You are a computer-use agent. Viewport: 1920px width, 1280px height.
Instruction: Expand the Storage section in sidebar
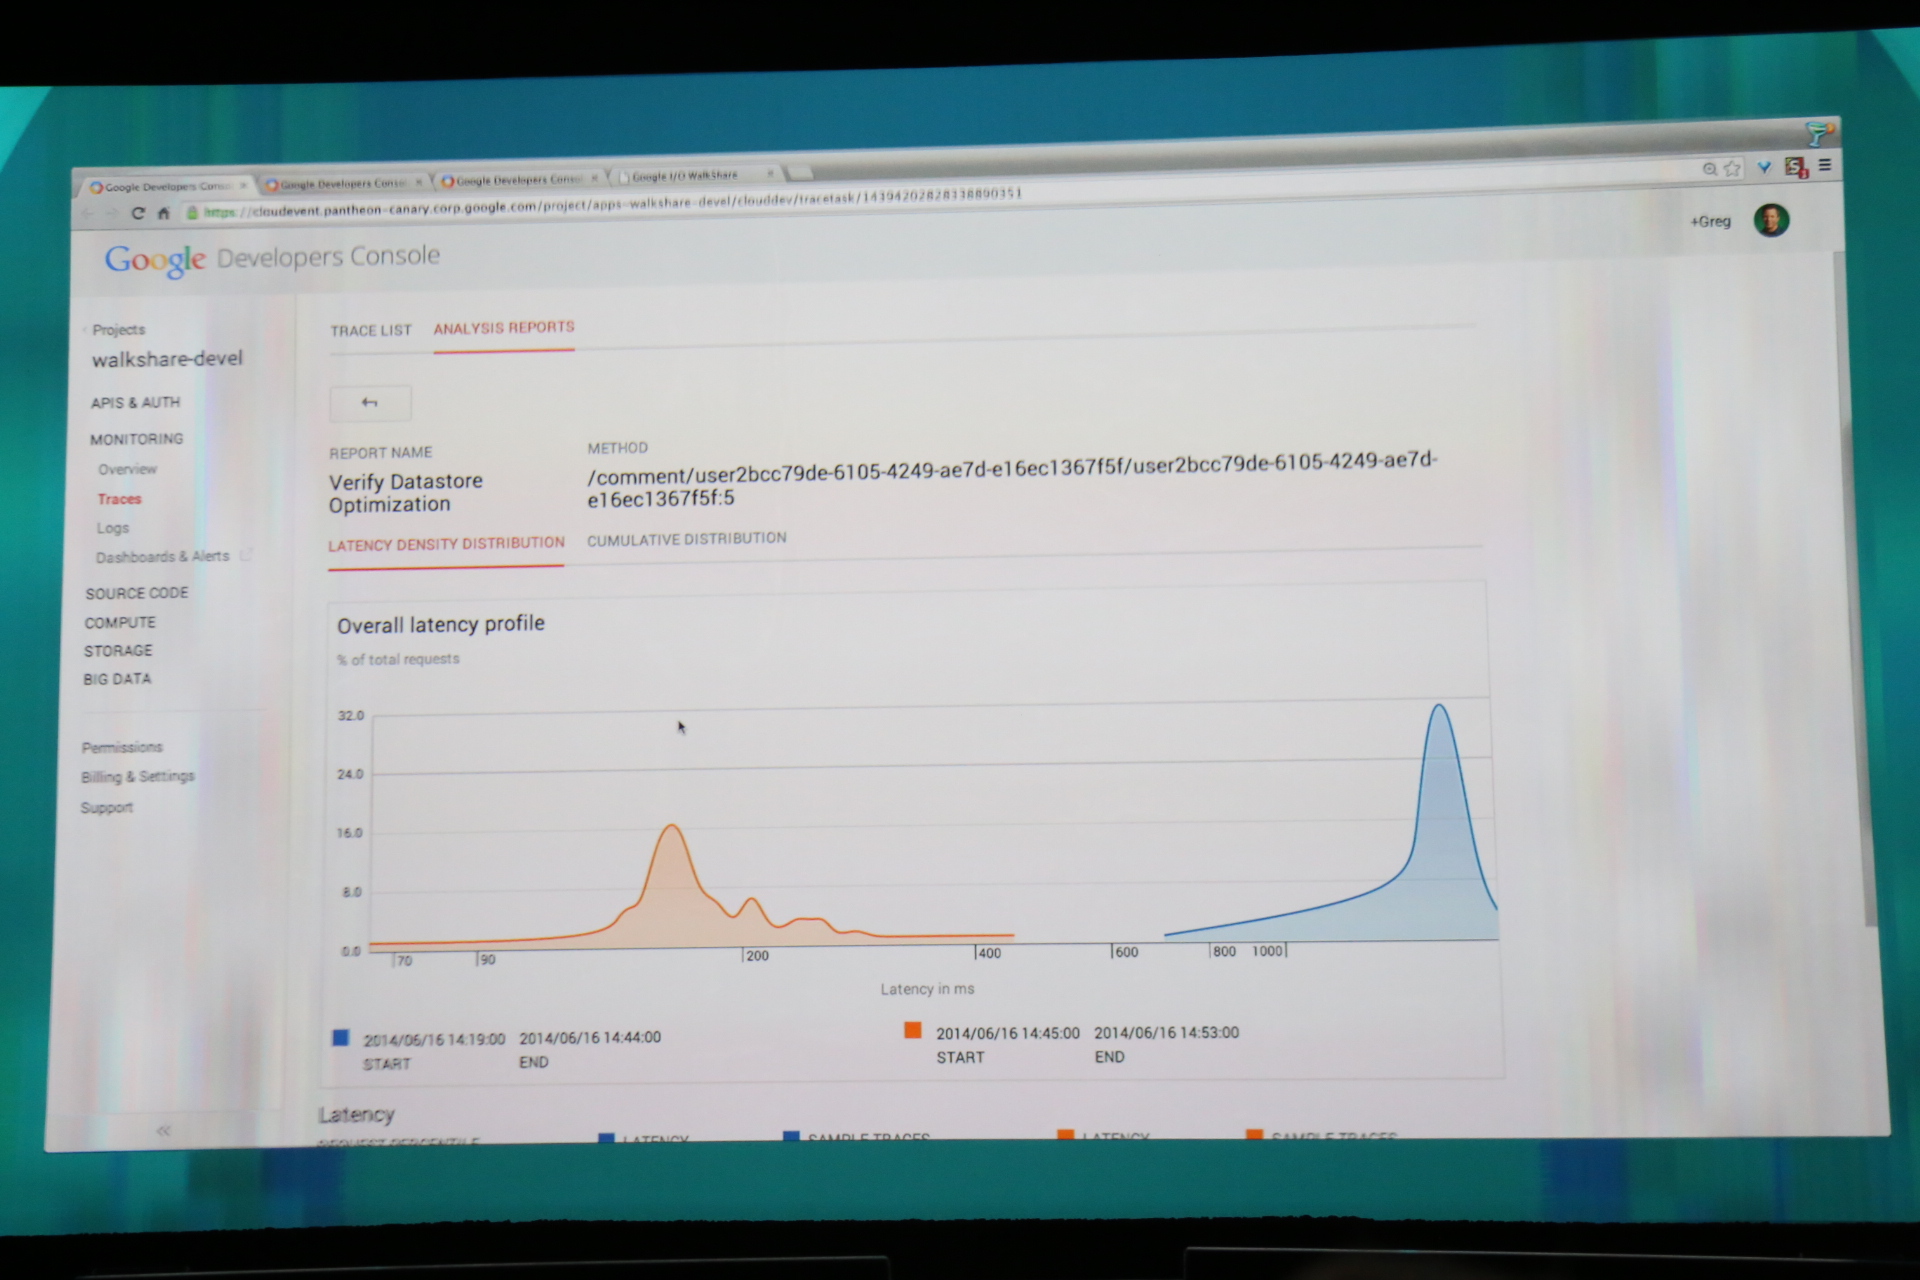pyautogui.click(x=118, y=651)
